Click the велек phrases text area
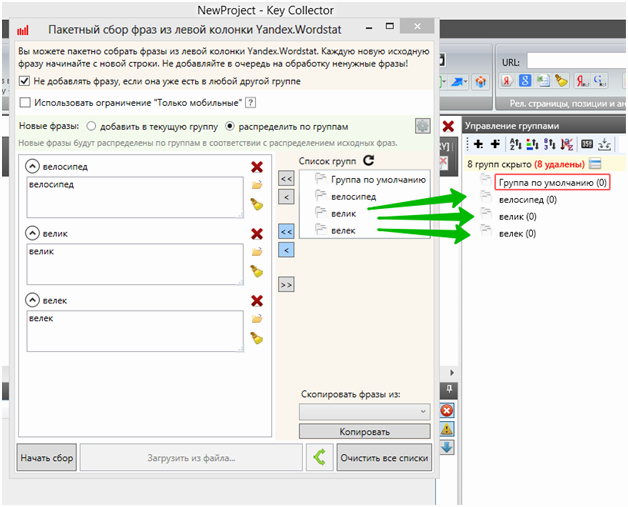The width and height of the screenshot is (628, 507). (135, 331)
